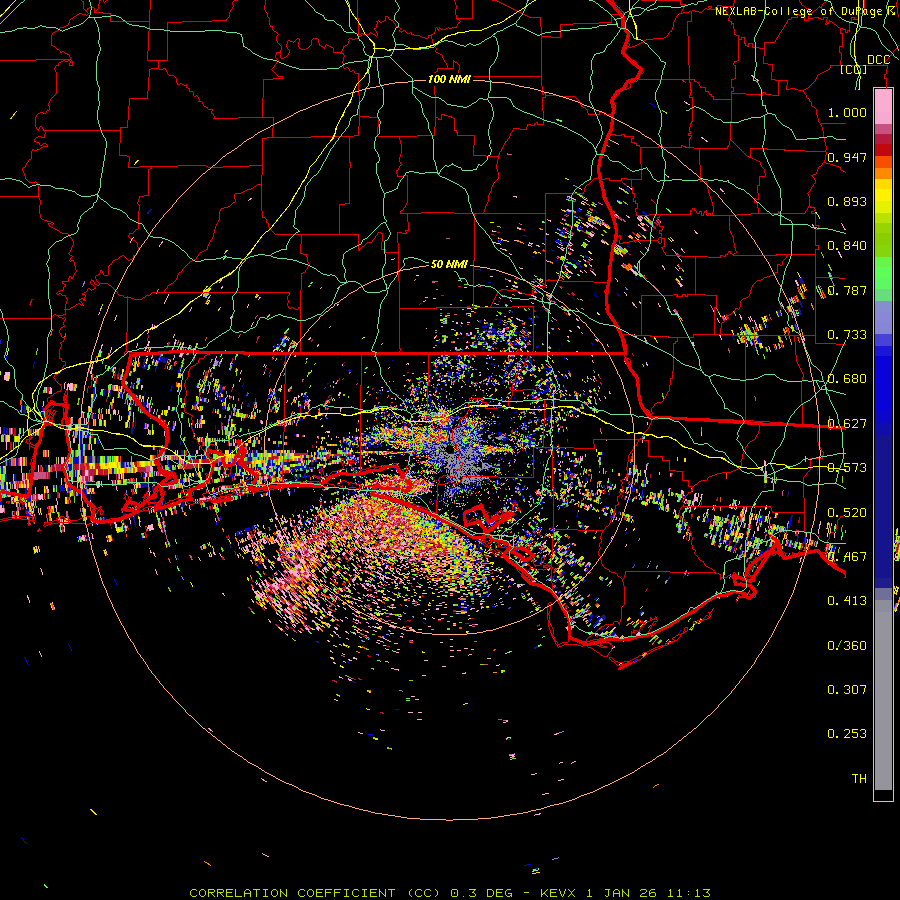Click the 0.573 legend value
The width and height of the screenshot is (900, 900).
tap(847, 468)
